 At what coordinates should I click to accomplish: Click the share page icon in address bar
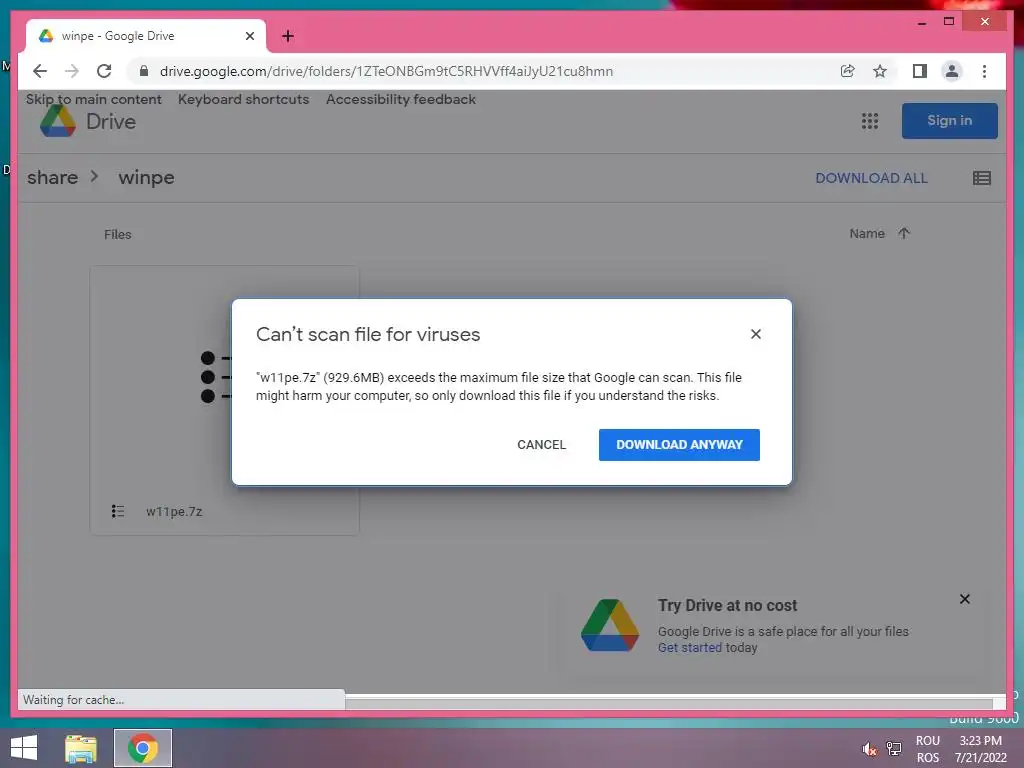pos(848,71)
